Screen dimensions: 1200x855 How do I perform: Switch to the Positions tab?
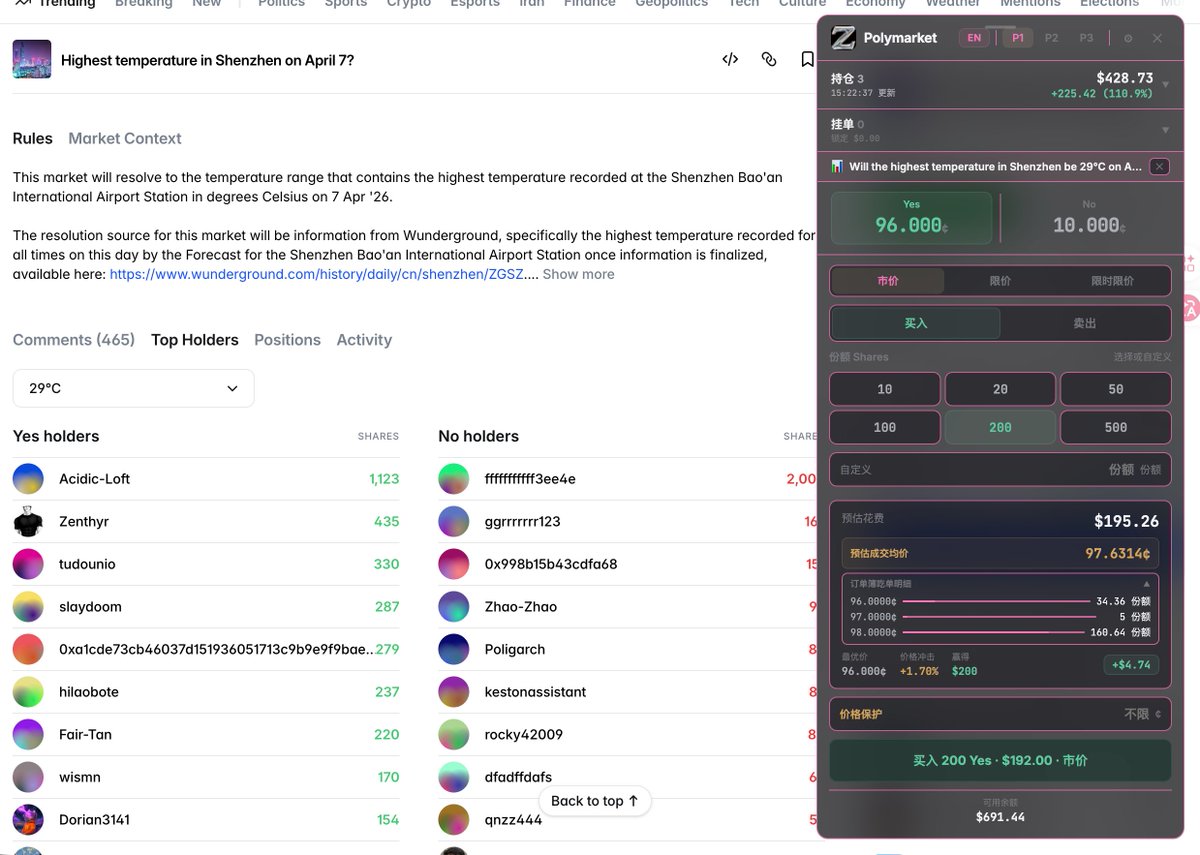pos(287,340)
